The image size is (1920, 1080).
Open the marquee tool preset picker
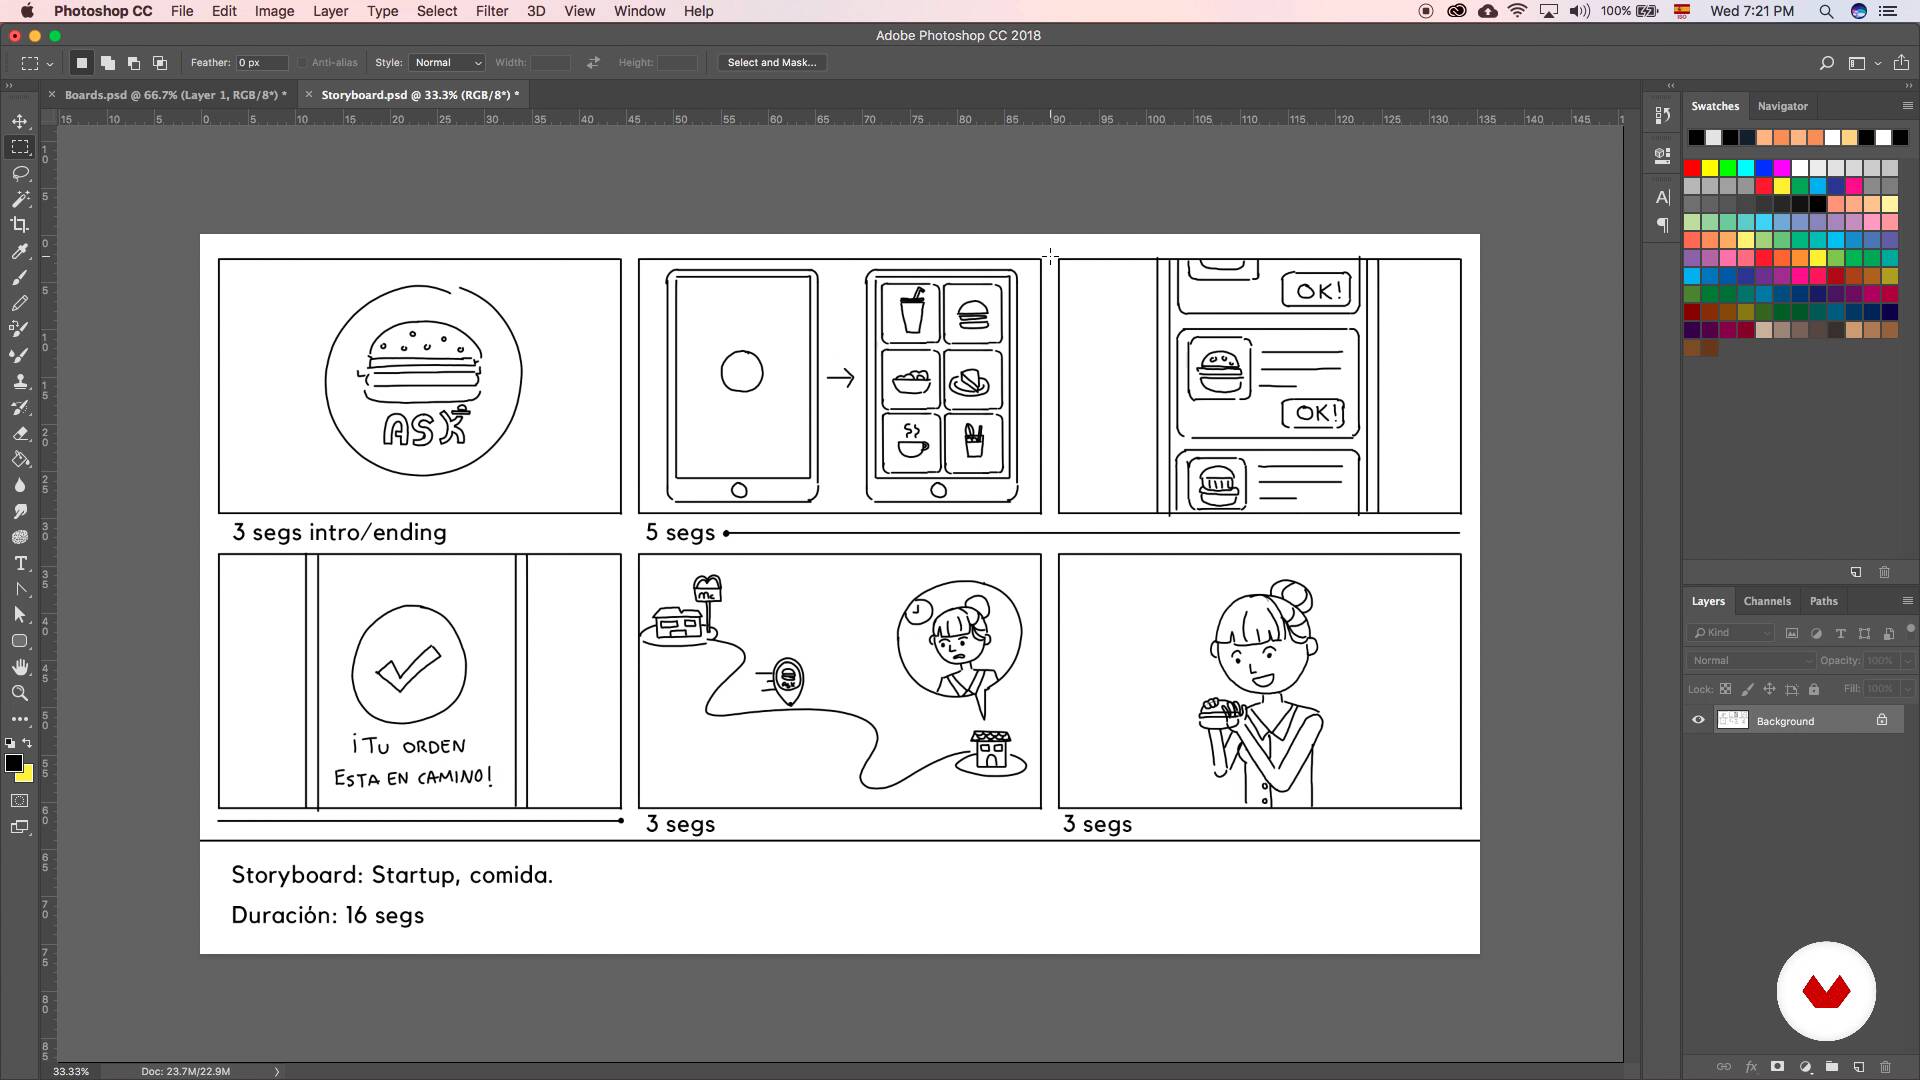coord(37,63)
